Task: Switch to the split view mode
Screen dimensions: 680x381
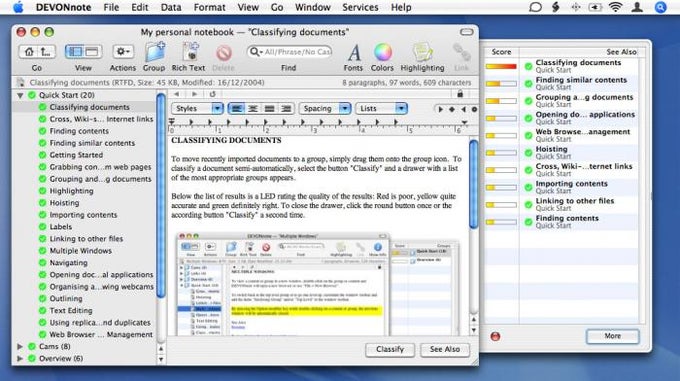Action: pyautogui.click(x=74, y=52)
